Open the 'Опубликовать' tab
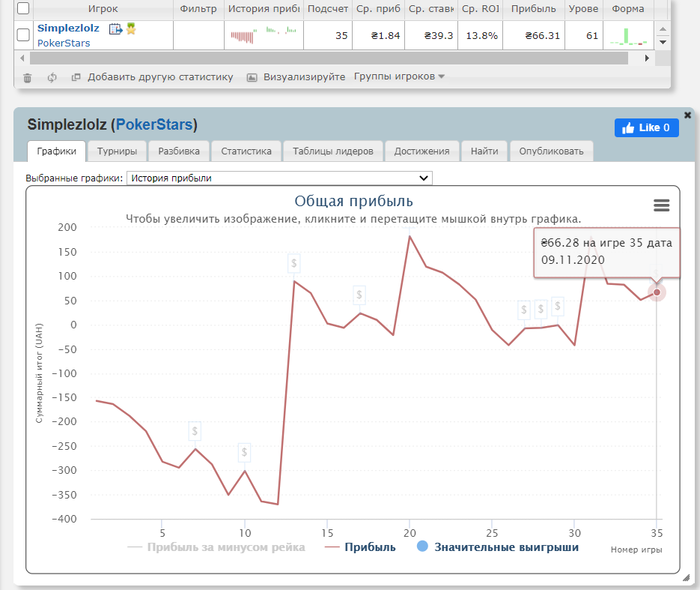The image size is (700, 590). pos(551,151)
